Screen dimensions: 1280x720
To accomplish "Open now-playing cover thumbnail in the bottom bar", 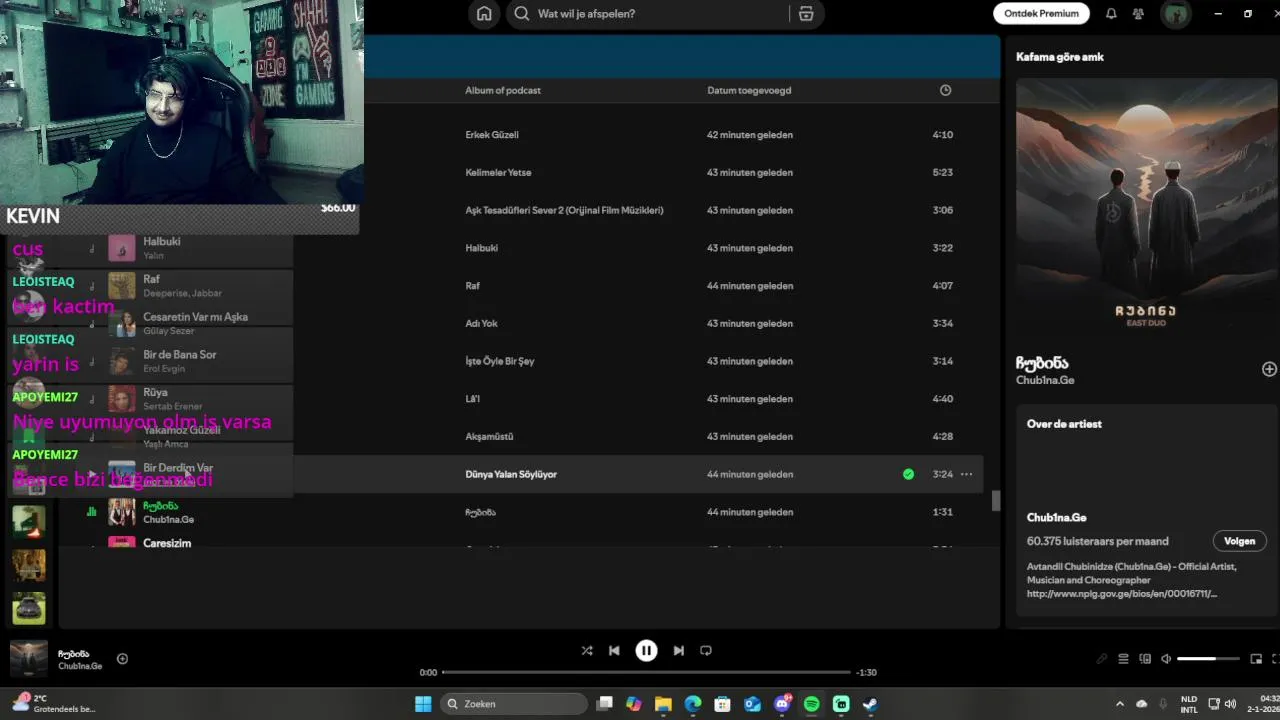I will pos(28,659).
